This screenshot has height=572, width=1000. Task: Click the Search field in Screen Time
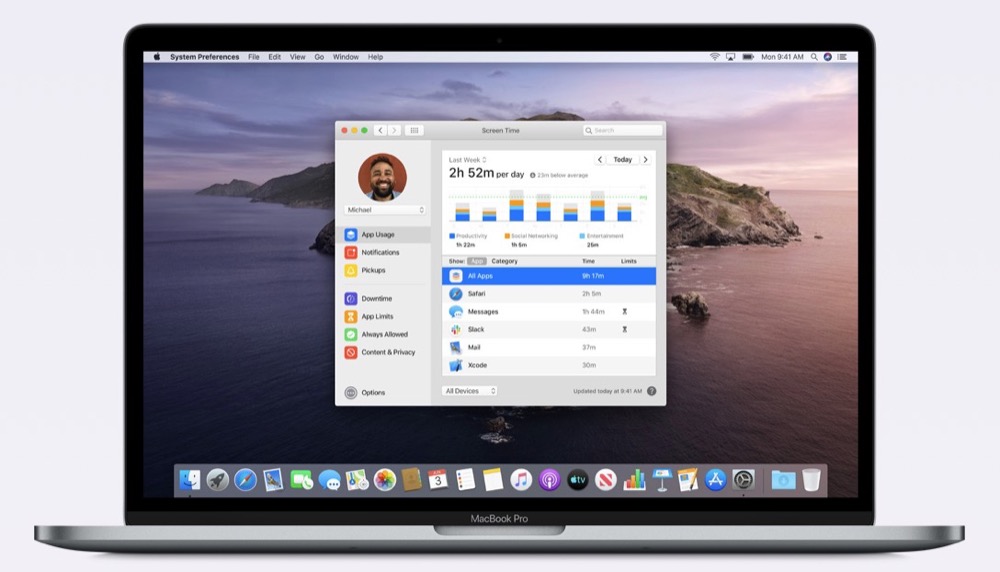pos(622,130)
